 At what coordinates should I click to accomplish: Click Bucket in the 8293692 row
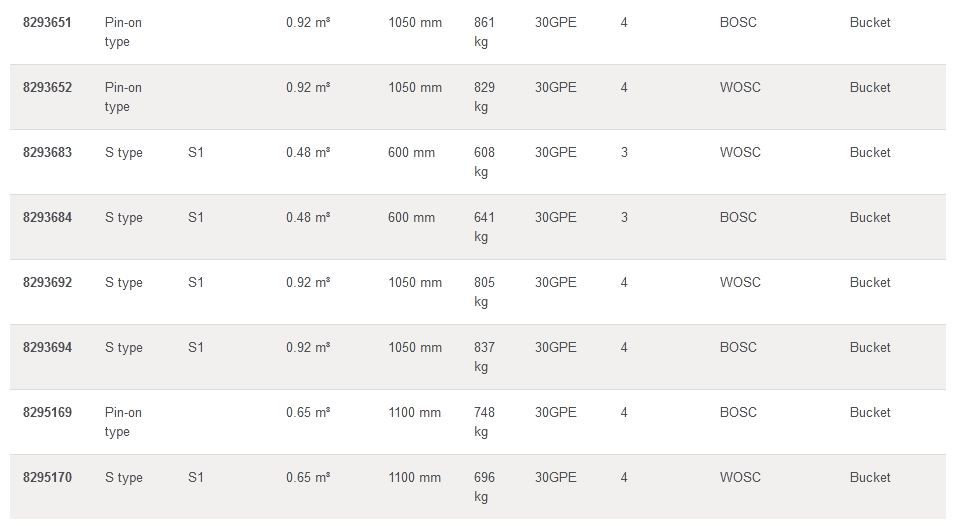(x=870, y=282)
